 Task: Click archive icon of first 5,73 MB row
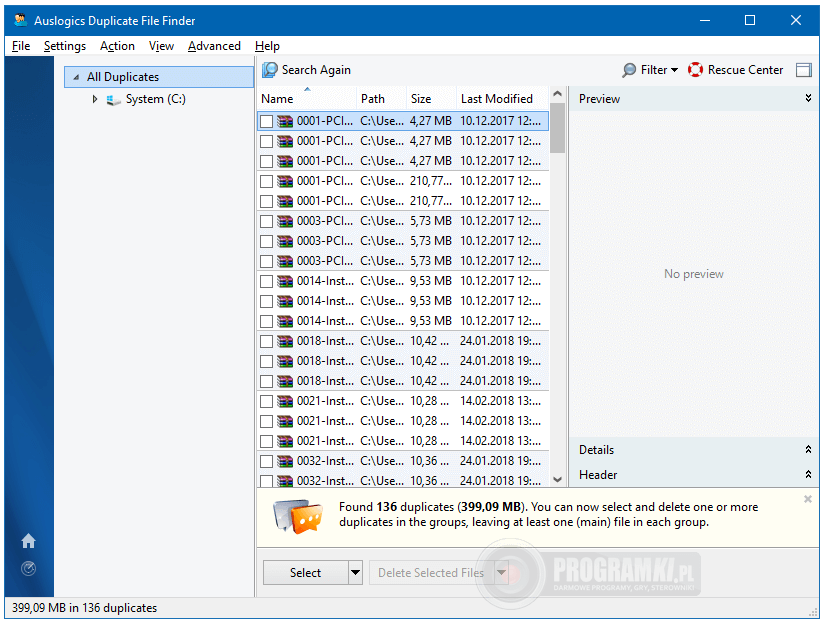pos(285,221)
